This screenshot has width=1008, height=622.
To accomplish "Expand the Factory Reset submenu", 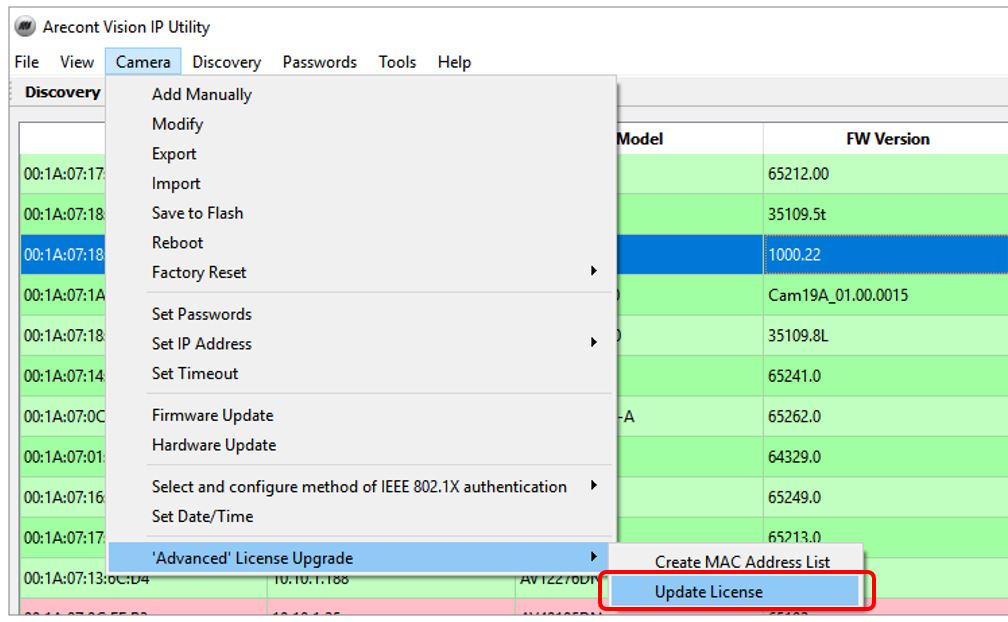I will click(x=362, y=272).
